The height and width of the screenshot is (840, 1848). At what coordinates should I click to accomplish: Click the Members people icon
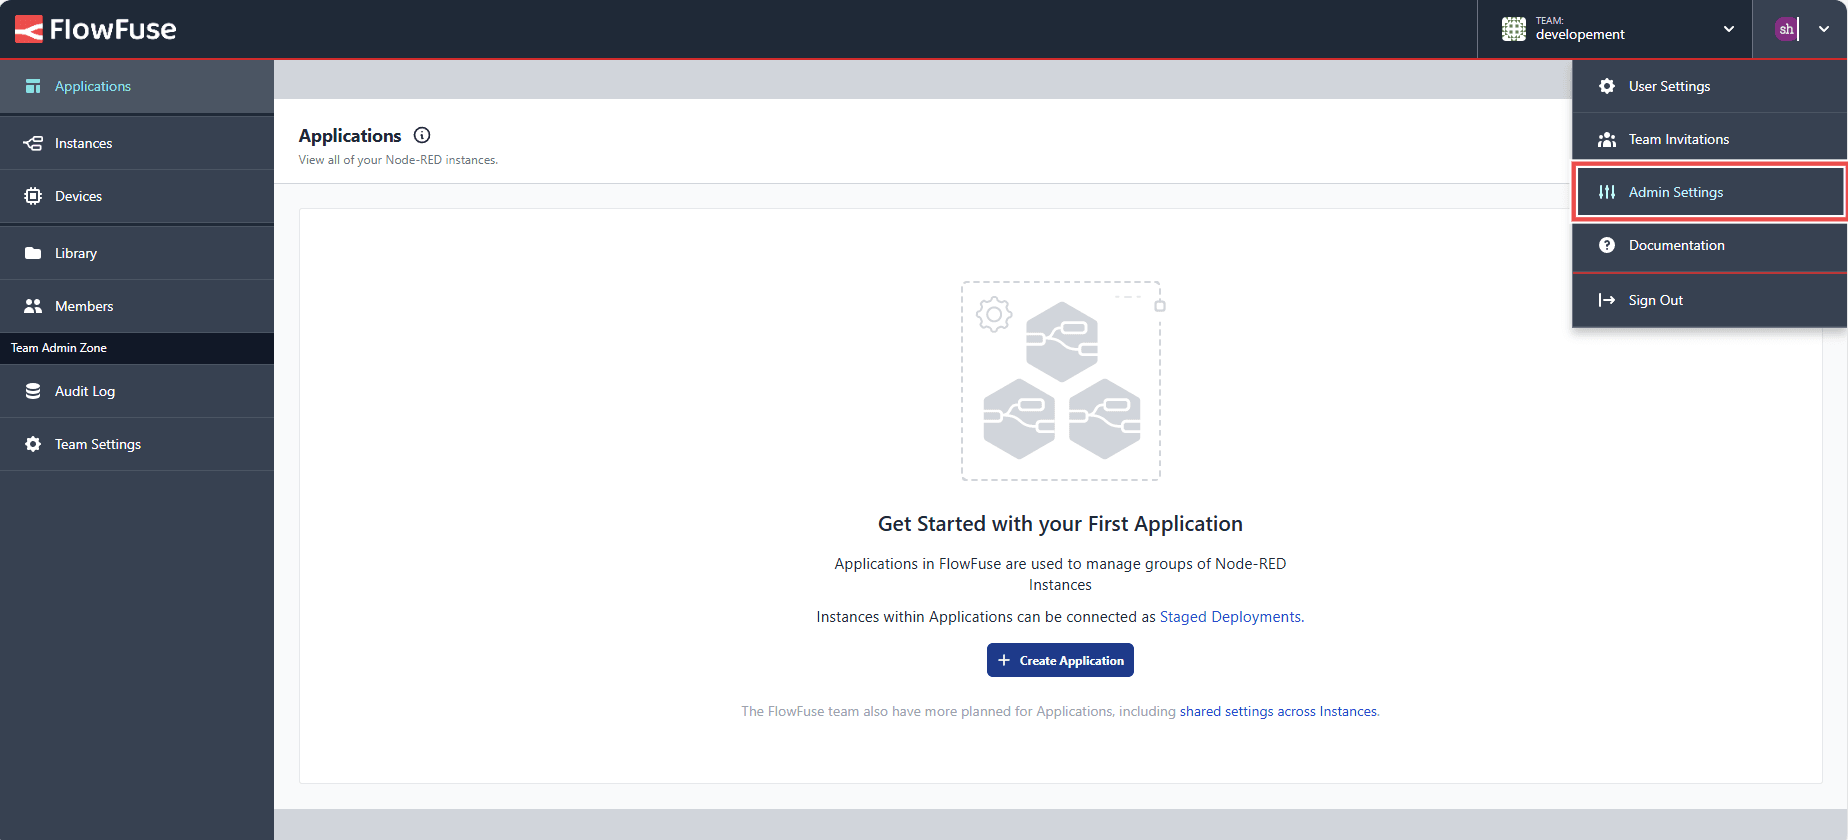click(x=33, y=306)
